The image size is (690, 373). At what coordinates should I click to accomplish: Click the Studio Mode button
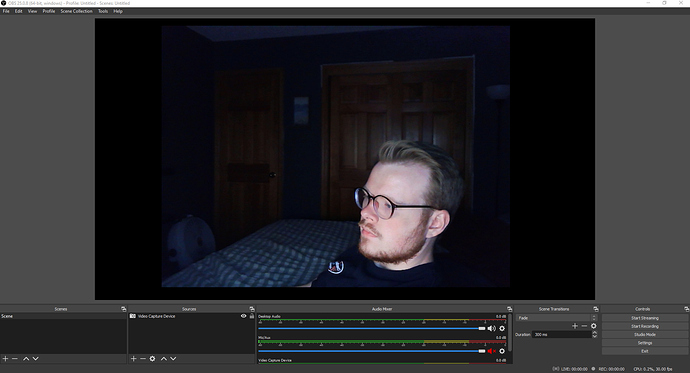[645, 335]
